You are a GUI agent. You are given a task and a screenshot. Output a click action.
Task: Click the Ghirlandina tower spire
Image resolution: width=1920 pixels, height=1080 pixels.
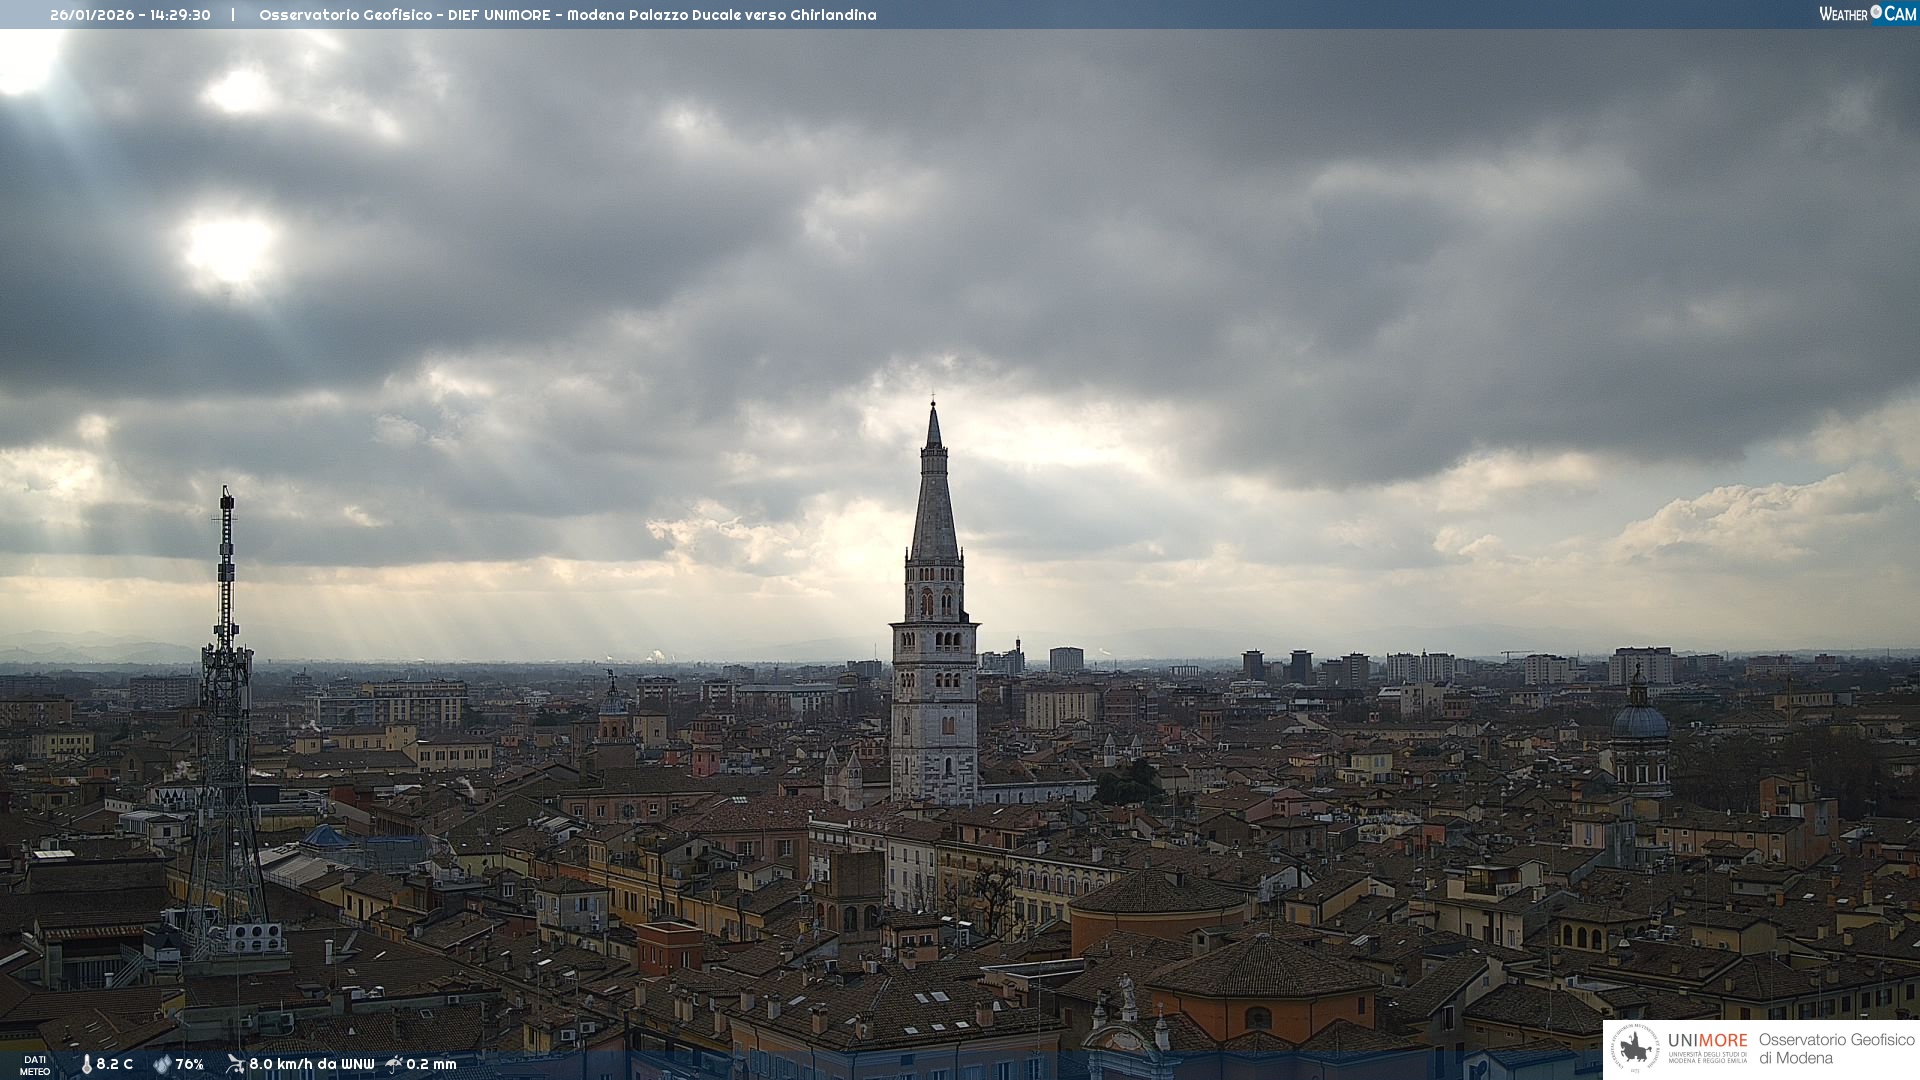click(934, 500)
